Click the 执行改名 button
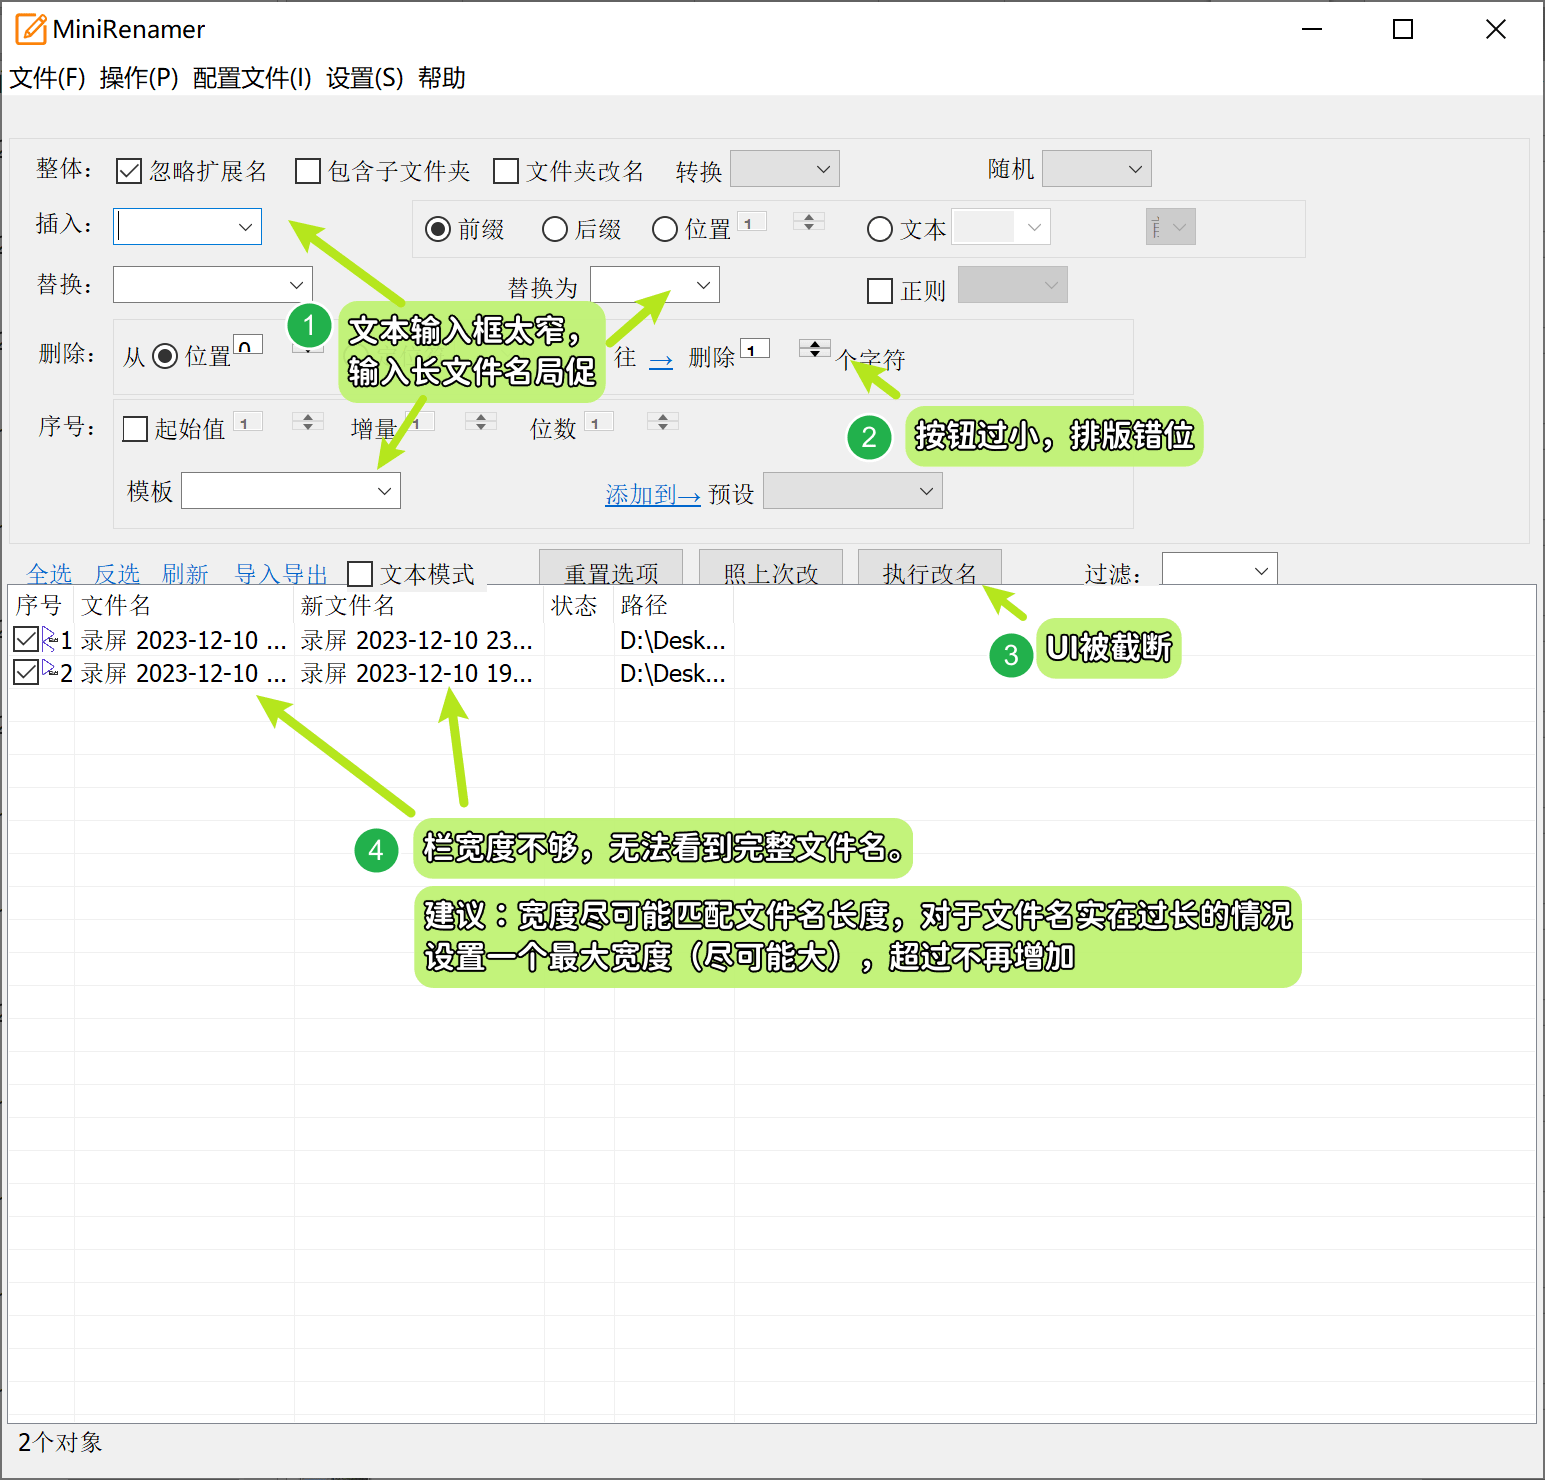This screenshot has height=1480, width=1545. (929, 572)
